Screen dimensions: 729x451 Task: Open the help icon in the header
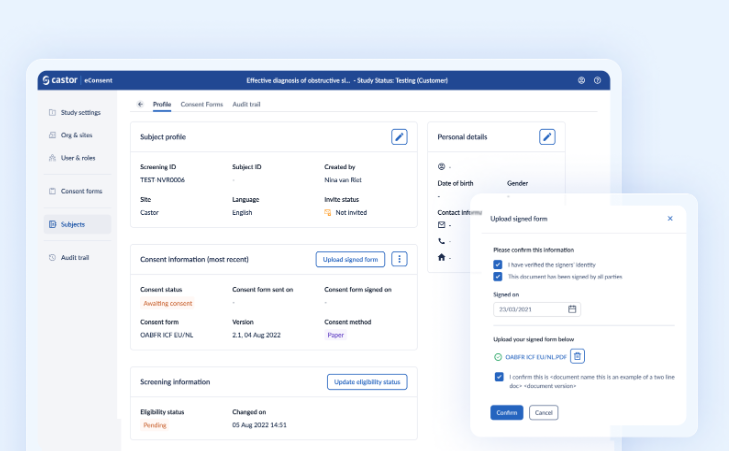[597, 80]
